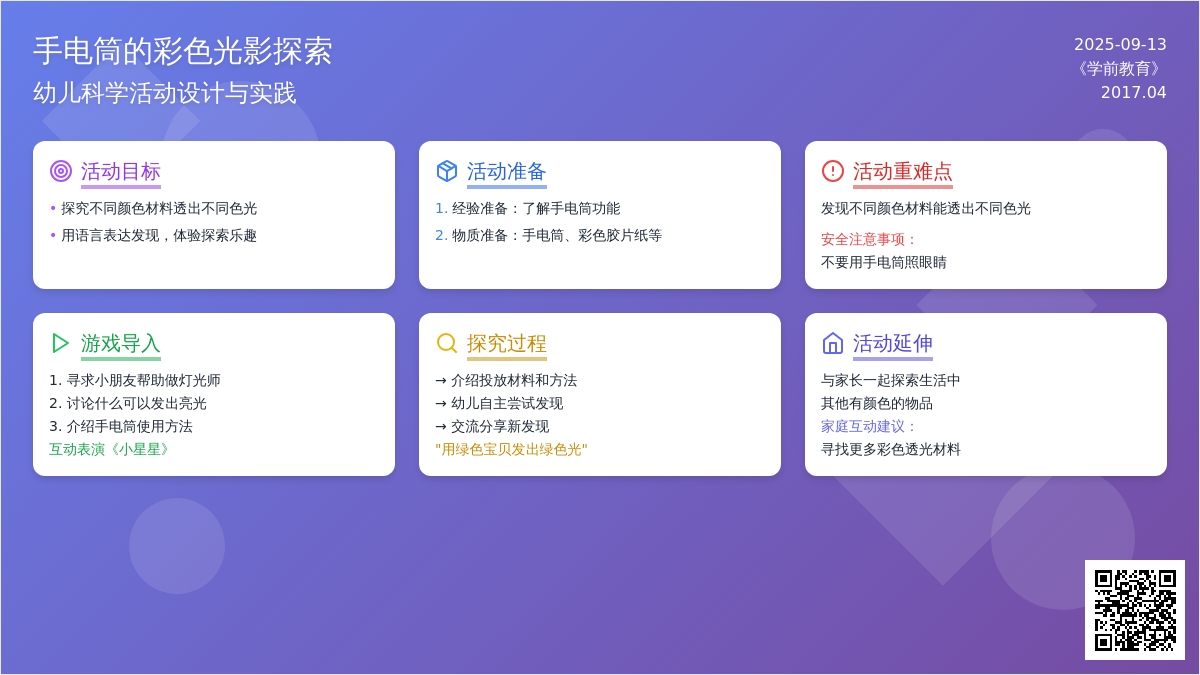The width and height of the screenshot is (1200, 675).
Task: Click the quote "用绿色宝贝发出绿色光"
Action: tap(511, 449)
